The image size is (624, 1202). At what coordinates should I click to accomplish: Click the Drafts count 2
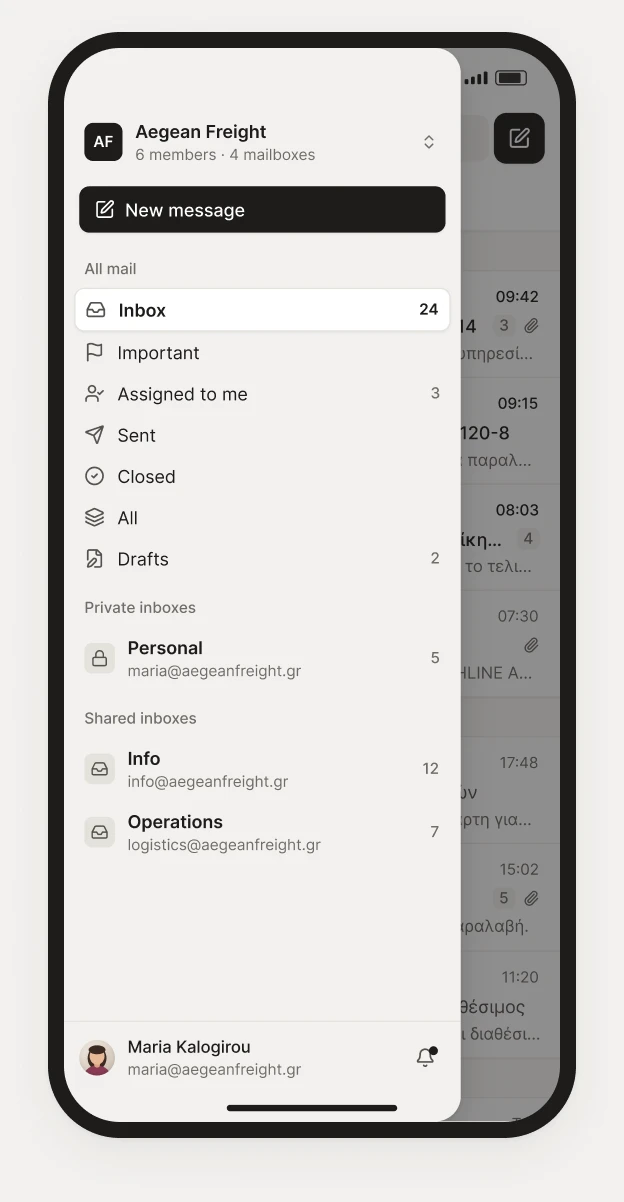click(x=435, y=559)
